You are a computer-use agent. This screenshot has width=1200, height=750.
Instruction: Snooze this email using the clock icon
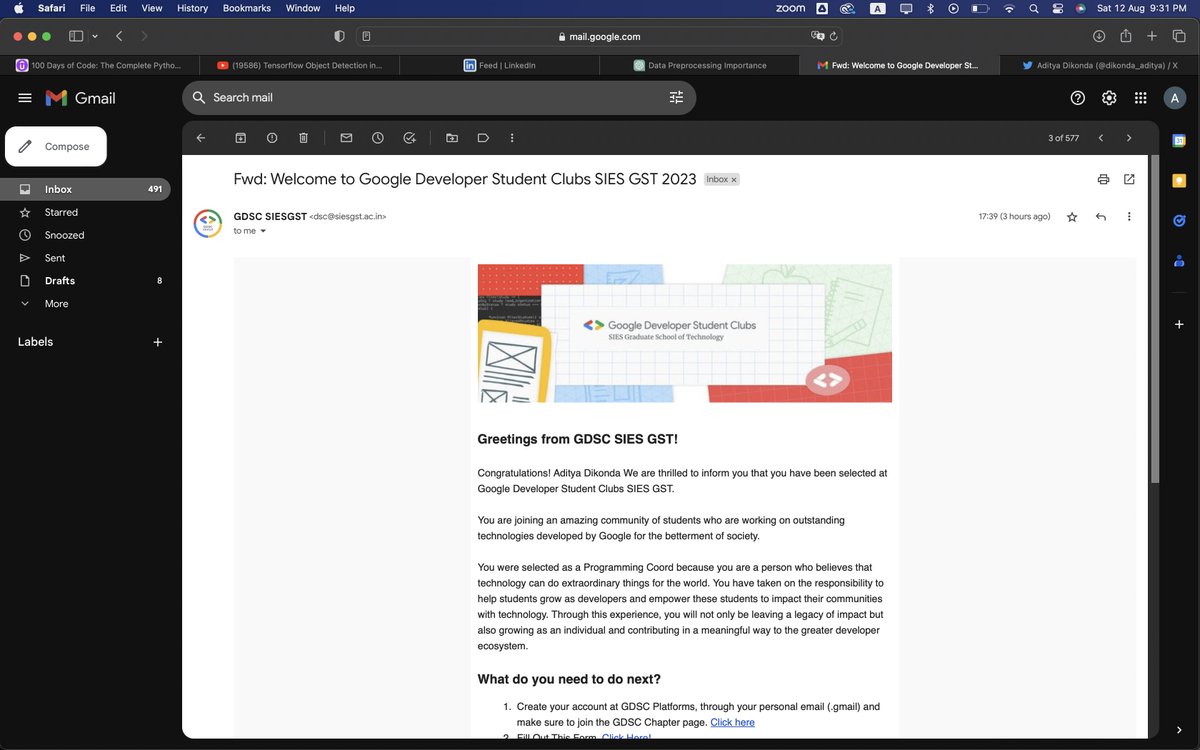pos(378,138)
